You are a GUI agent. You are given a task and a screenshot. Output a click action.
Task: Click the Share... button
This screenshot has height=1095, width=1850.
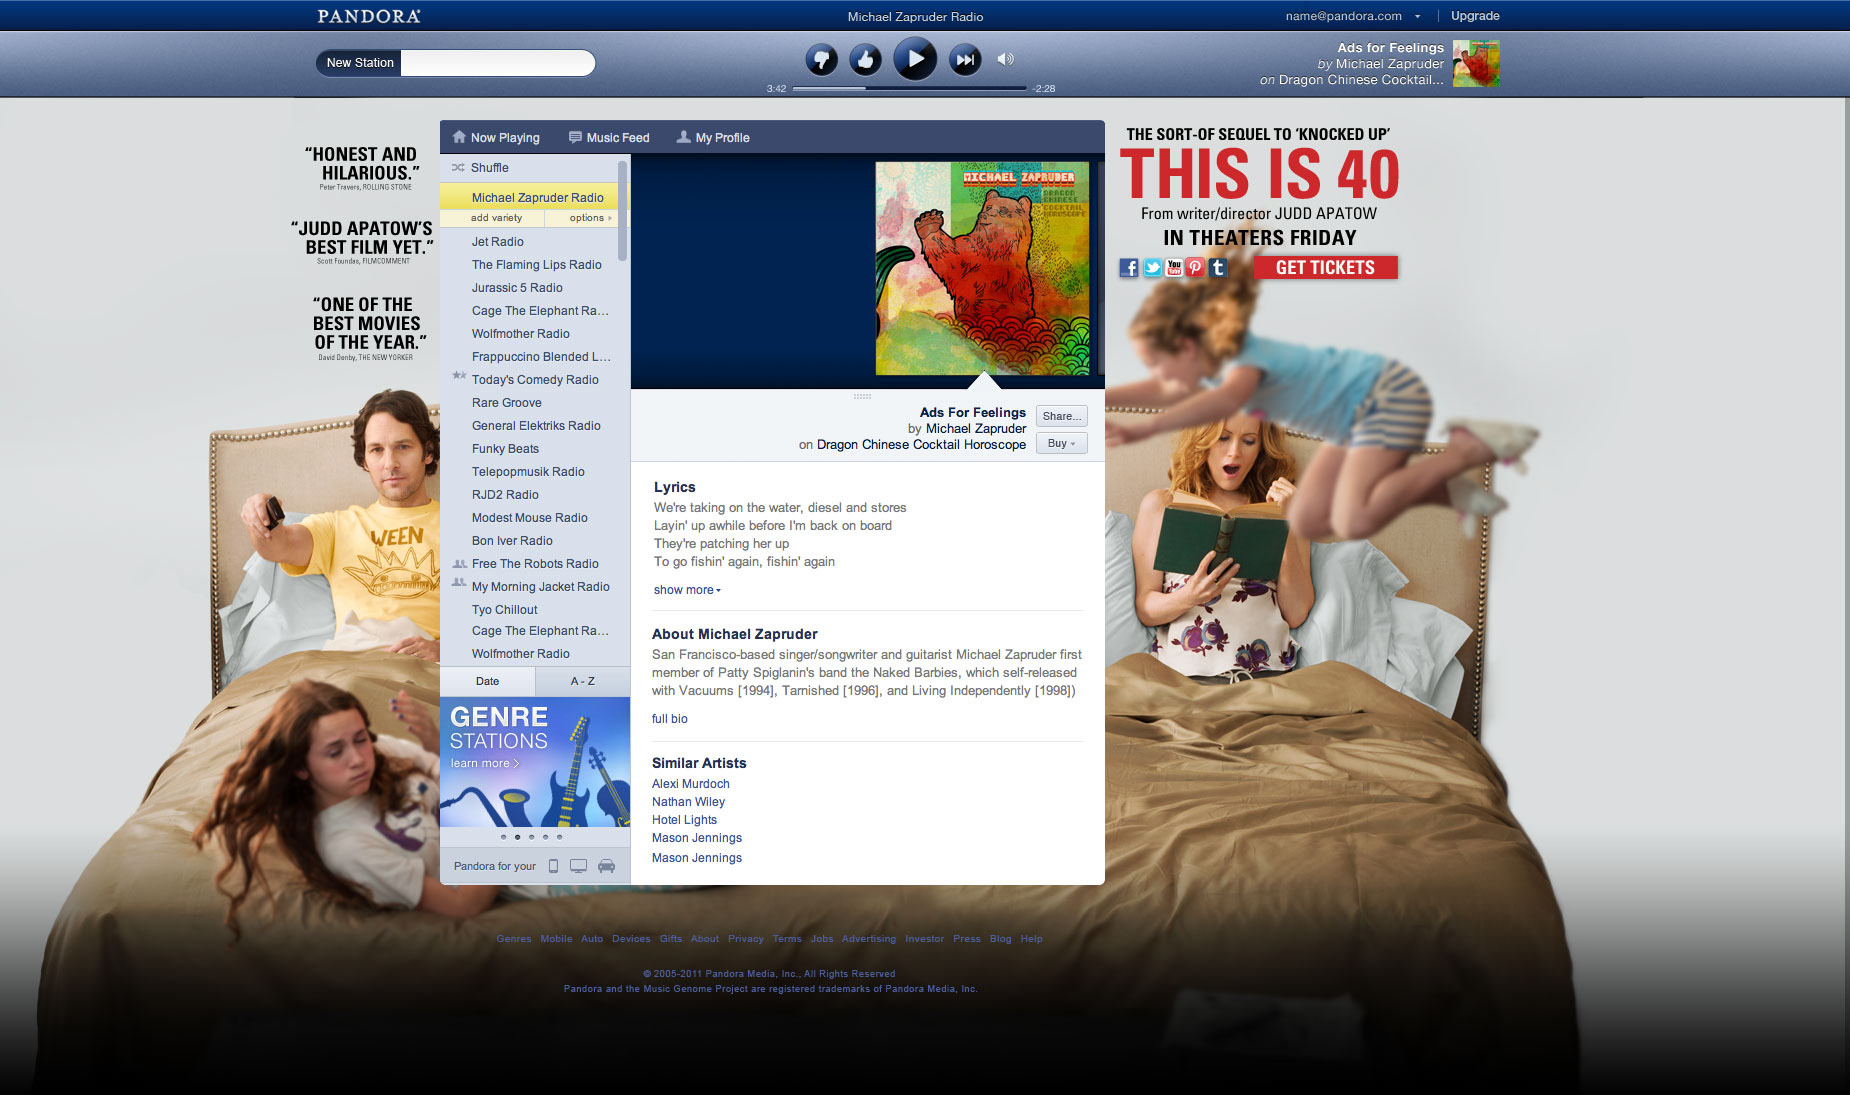pos(1061,416)
